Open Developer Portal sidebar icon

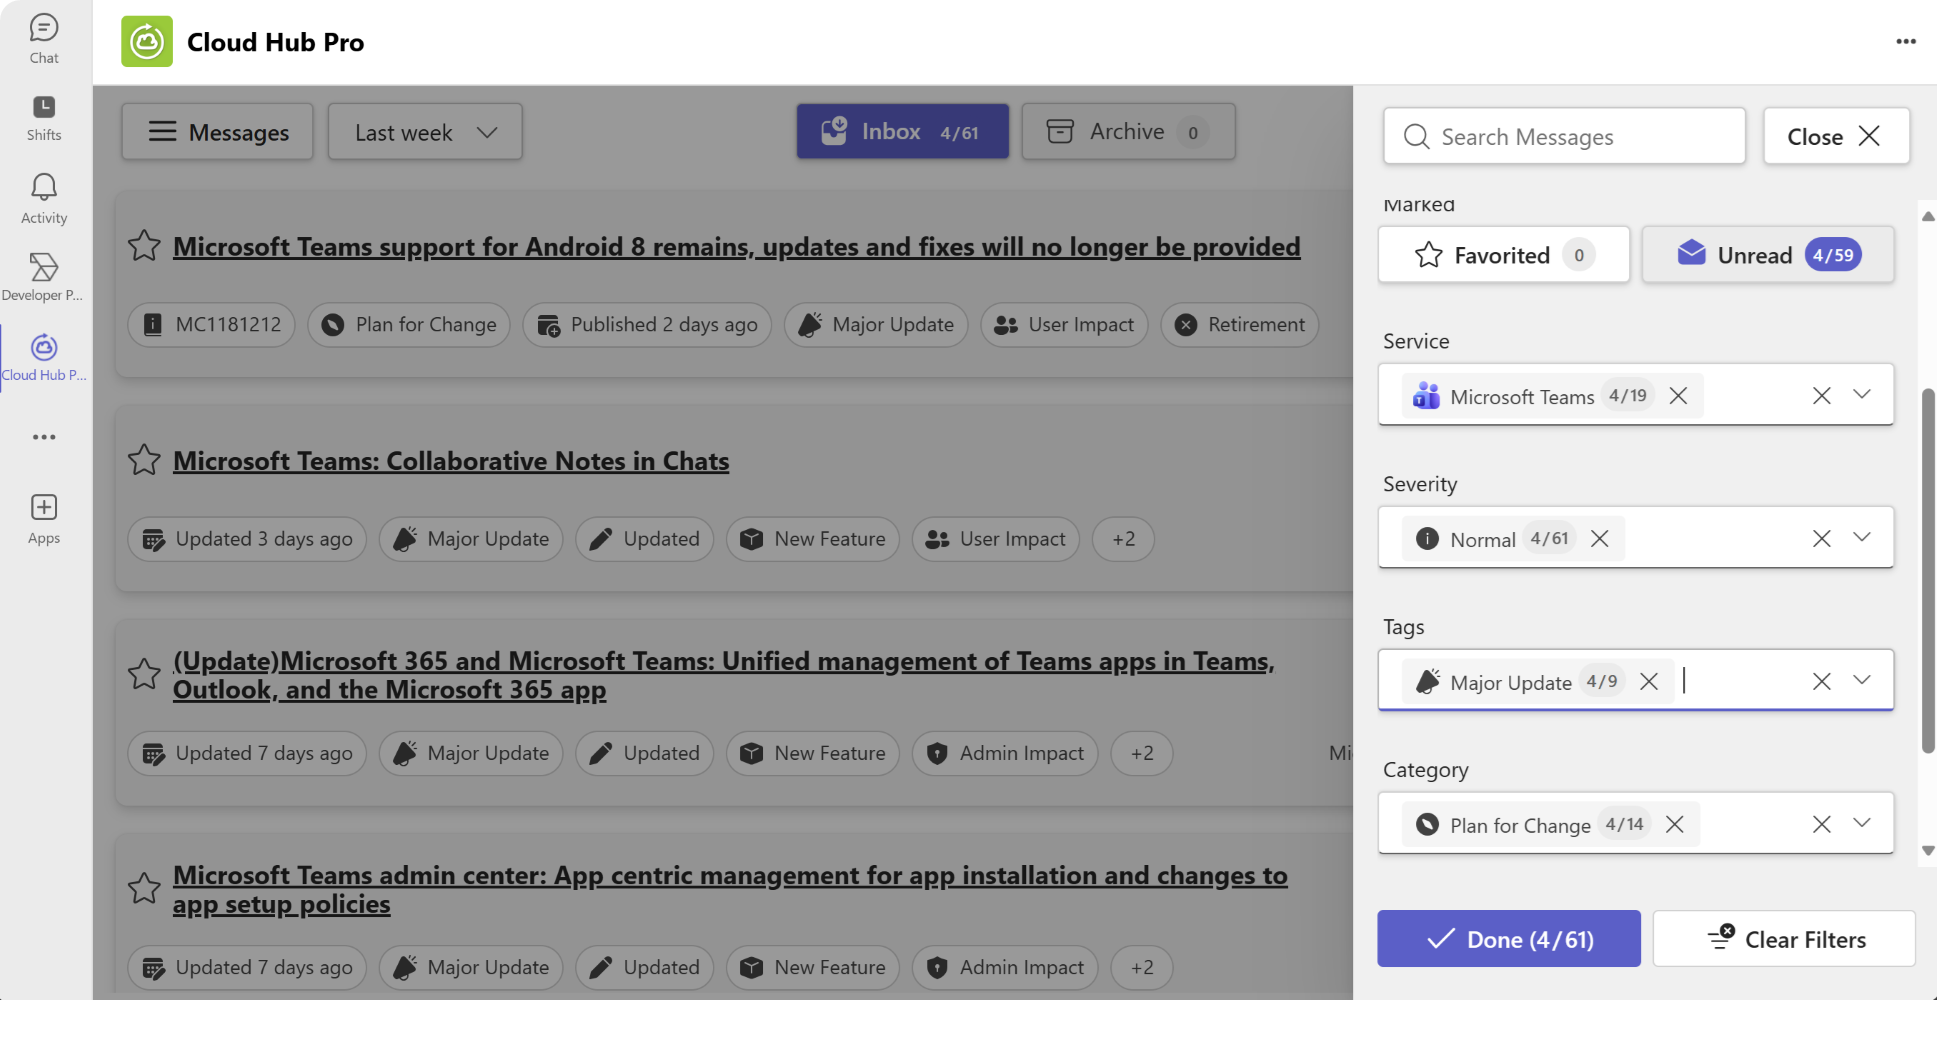[x=44, y=276]
